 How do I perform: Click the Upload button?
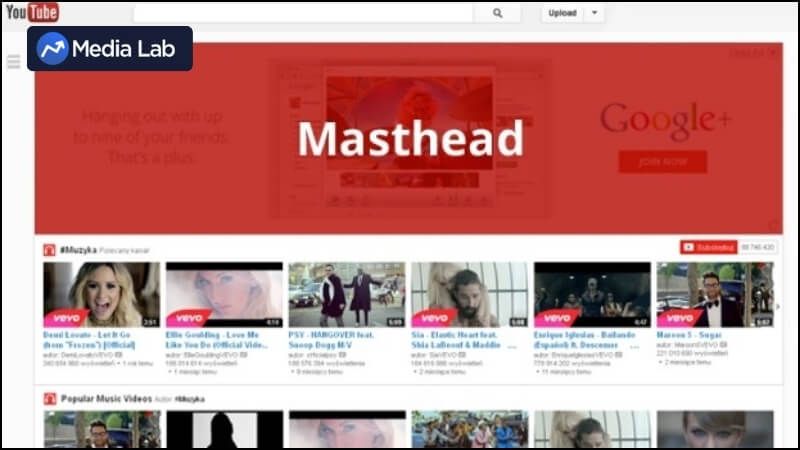coord(562,13)
